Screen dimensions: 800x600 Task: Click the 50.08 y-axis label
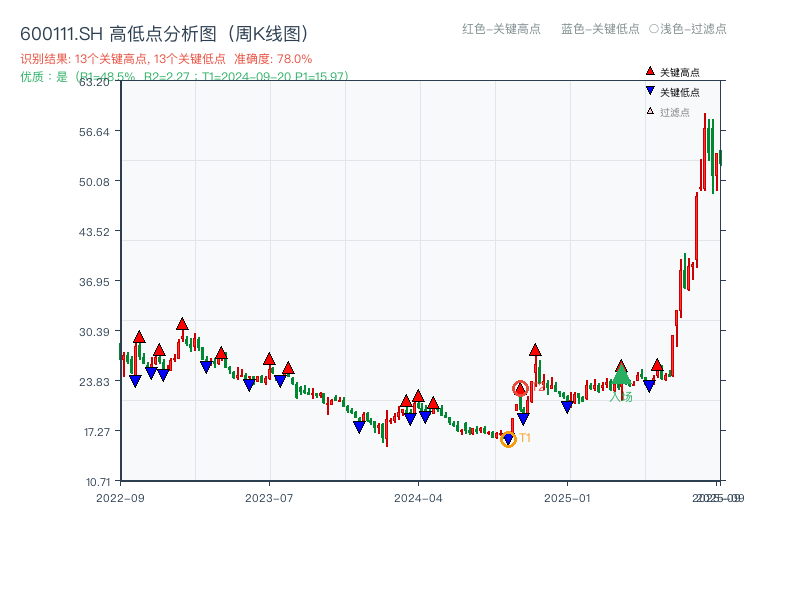tap(94, 182)
